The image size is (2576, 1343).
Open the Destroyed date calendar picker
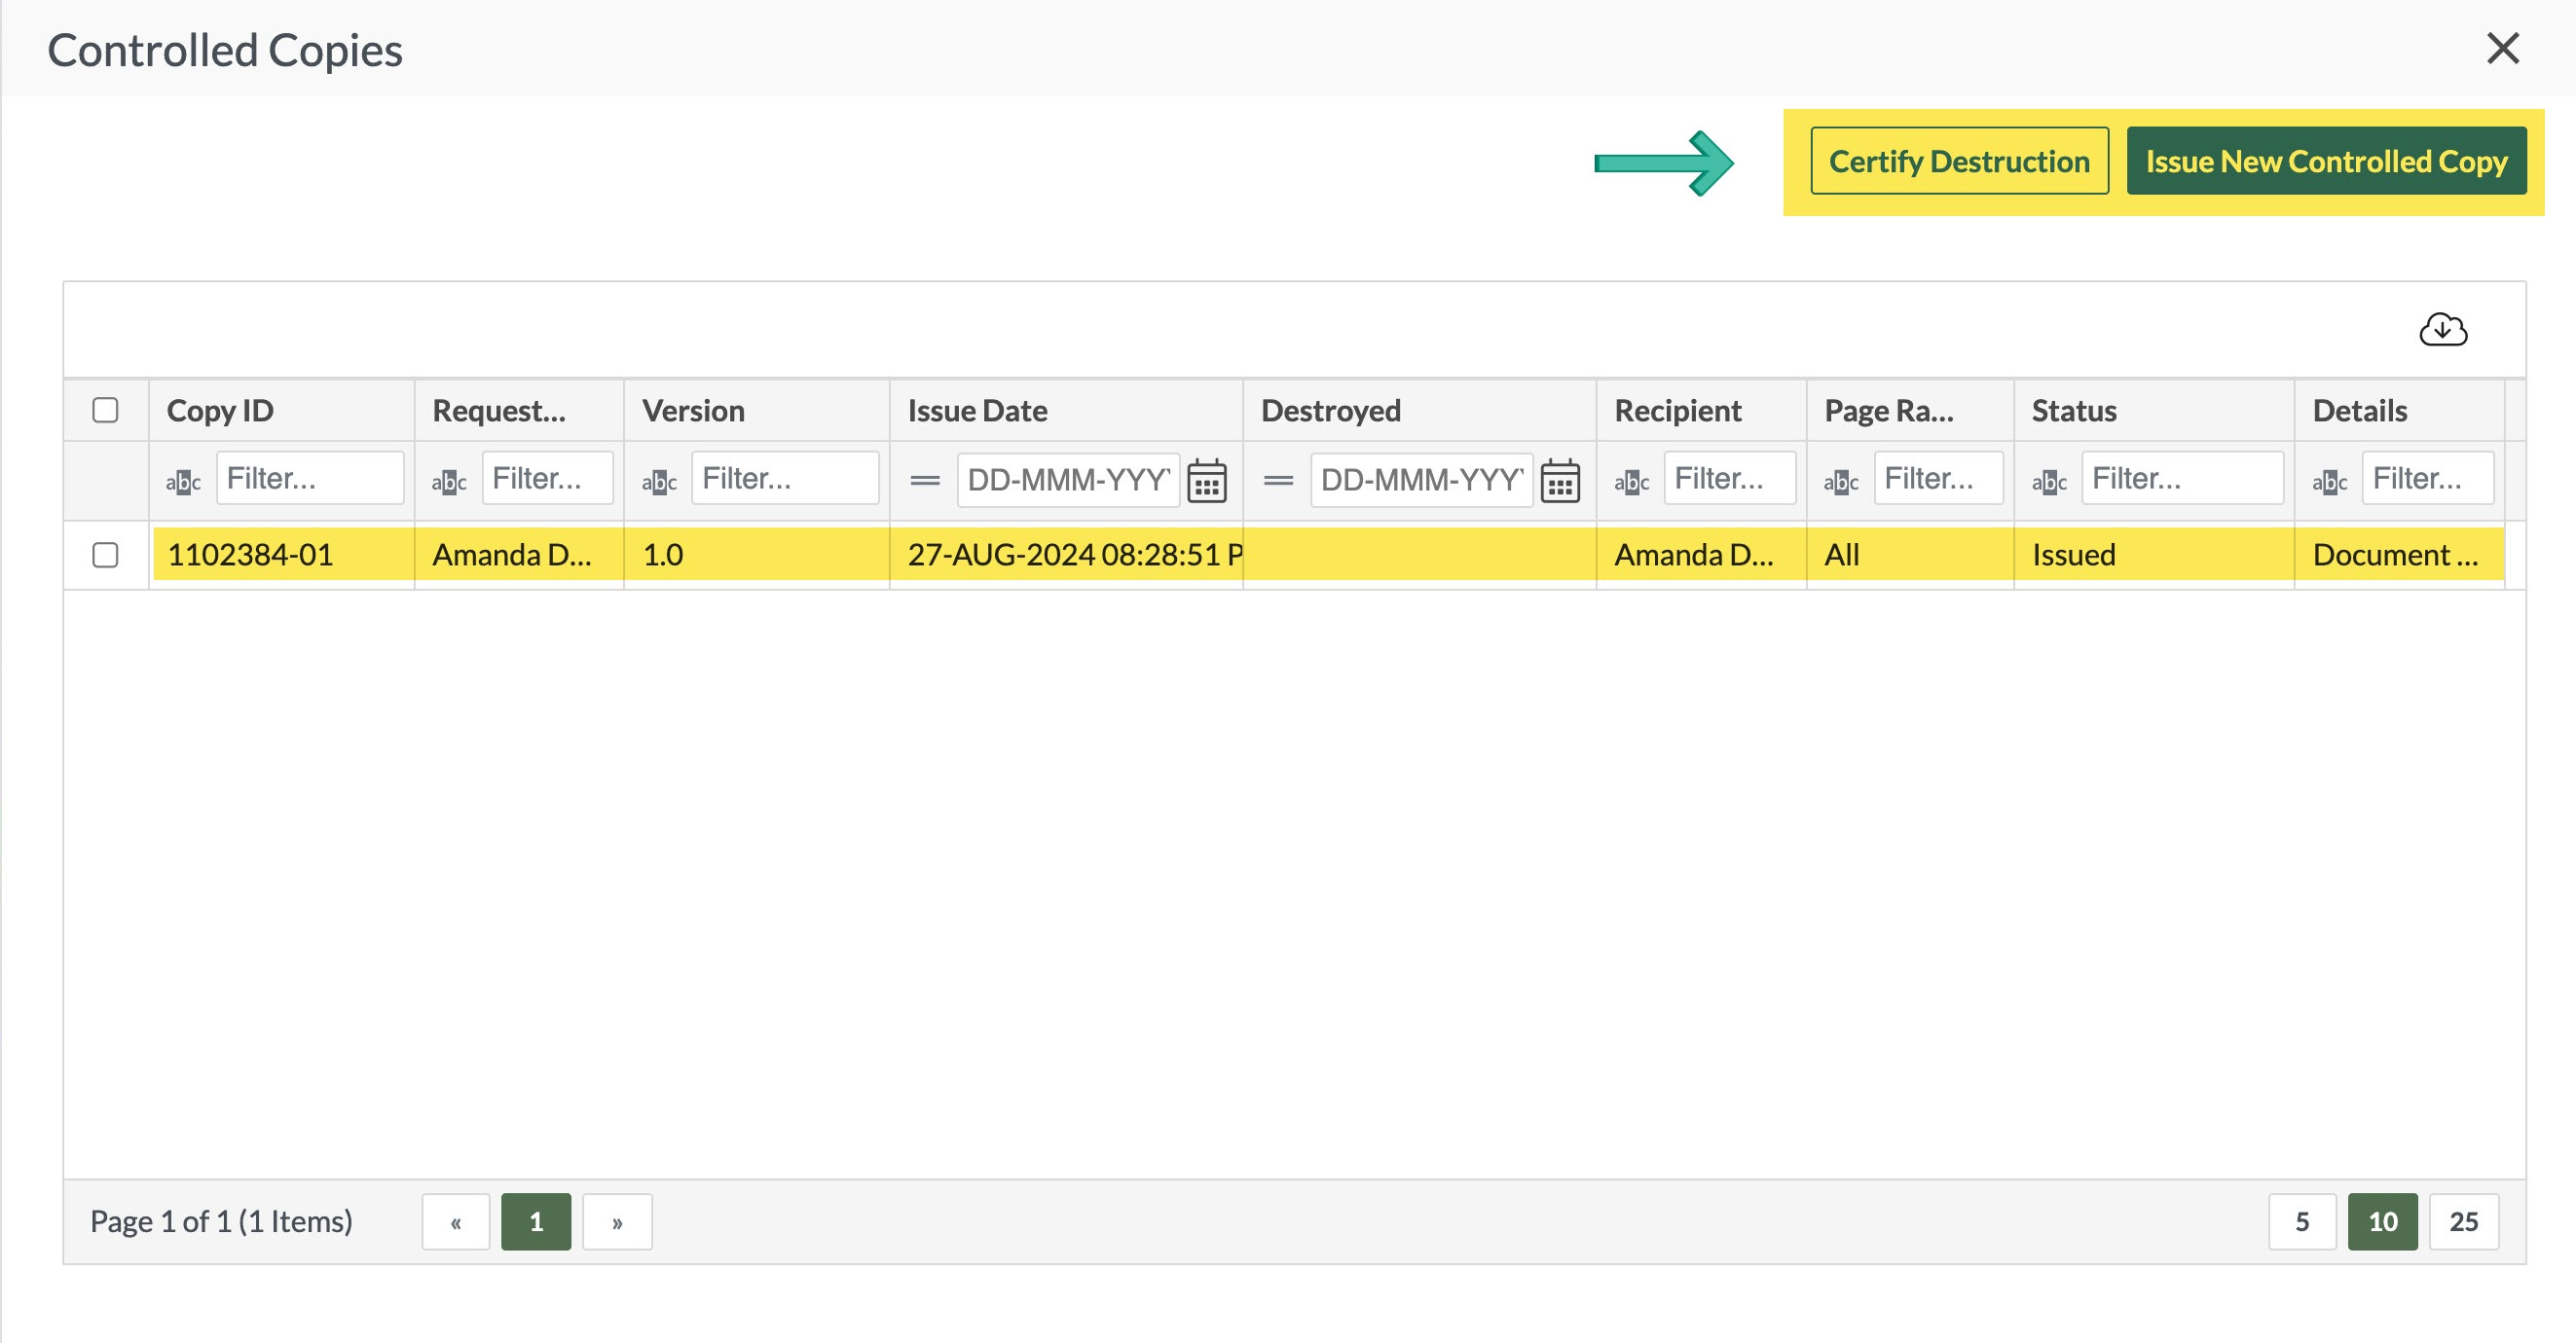coord(1560,481)
